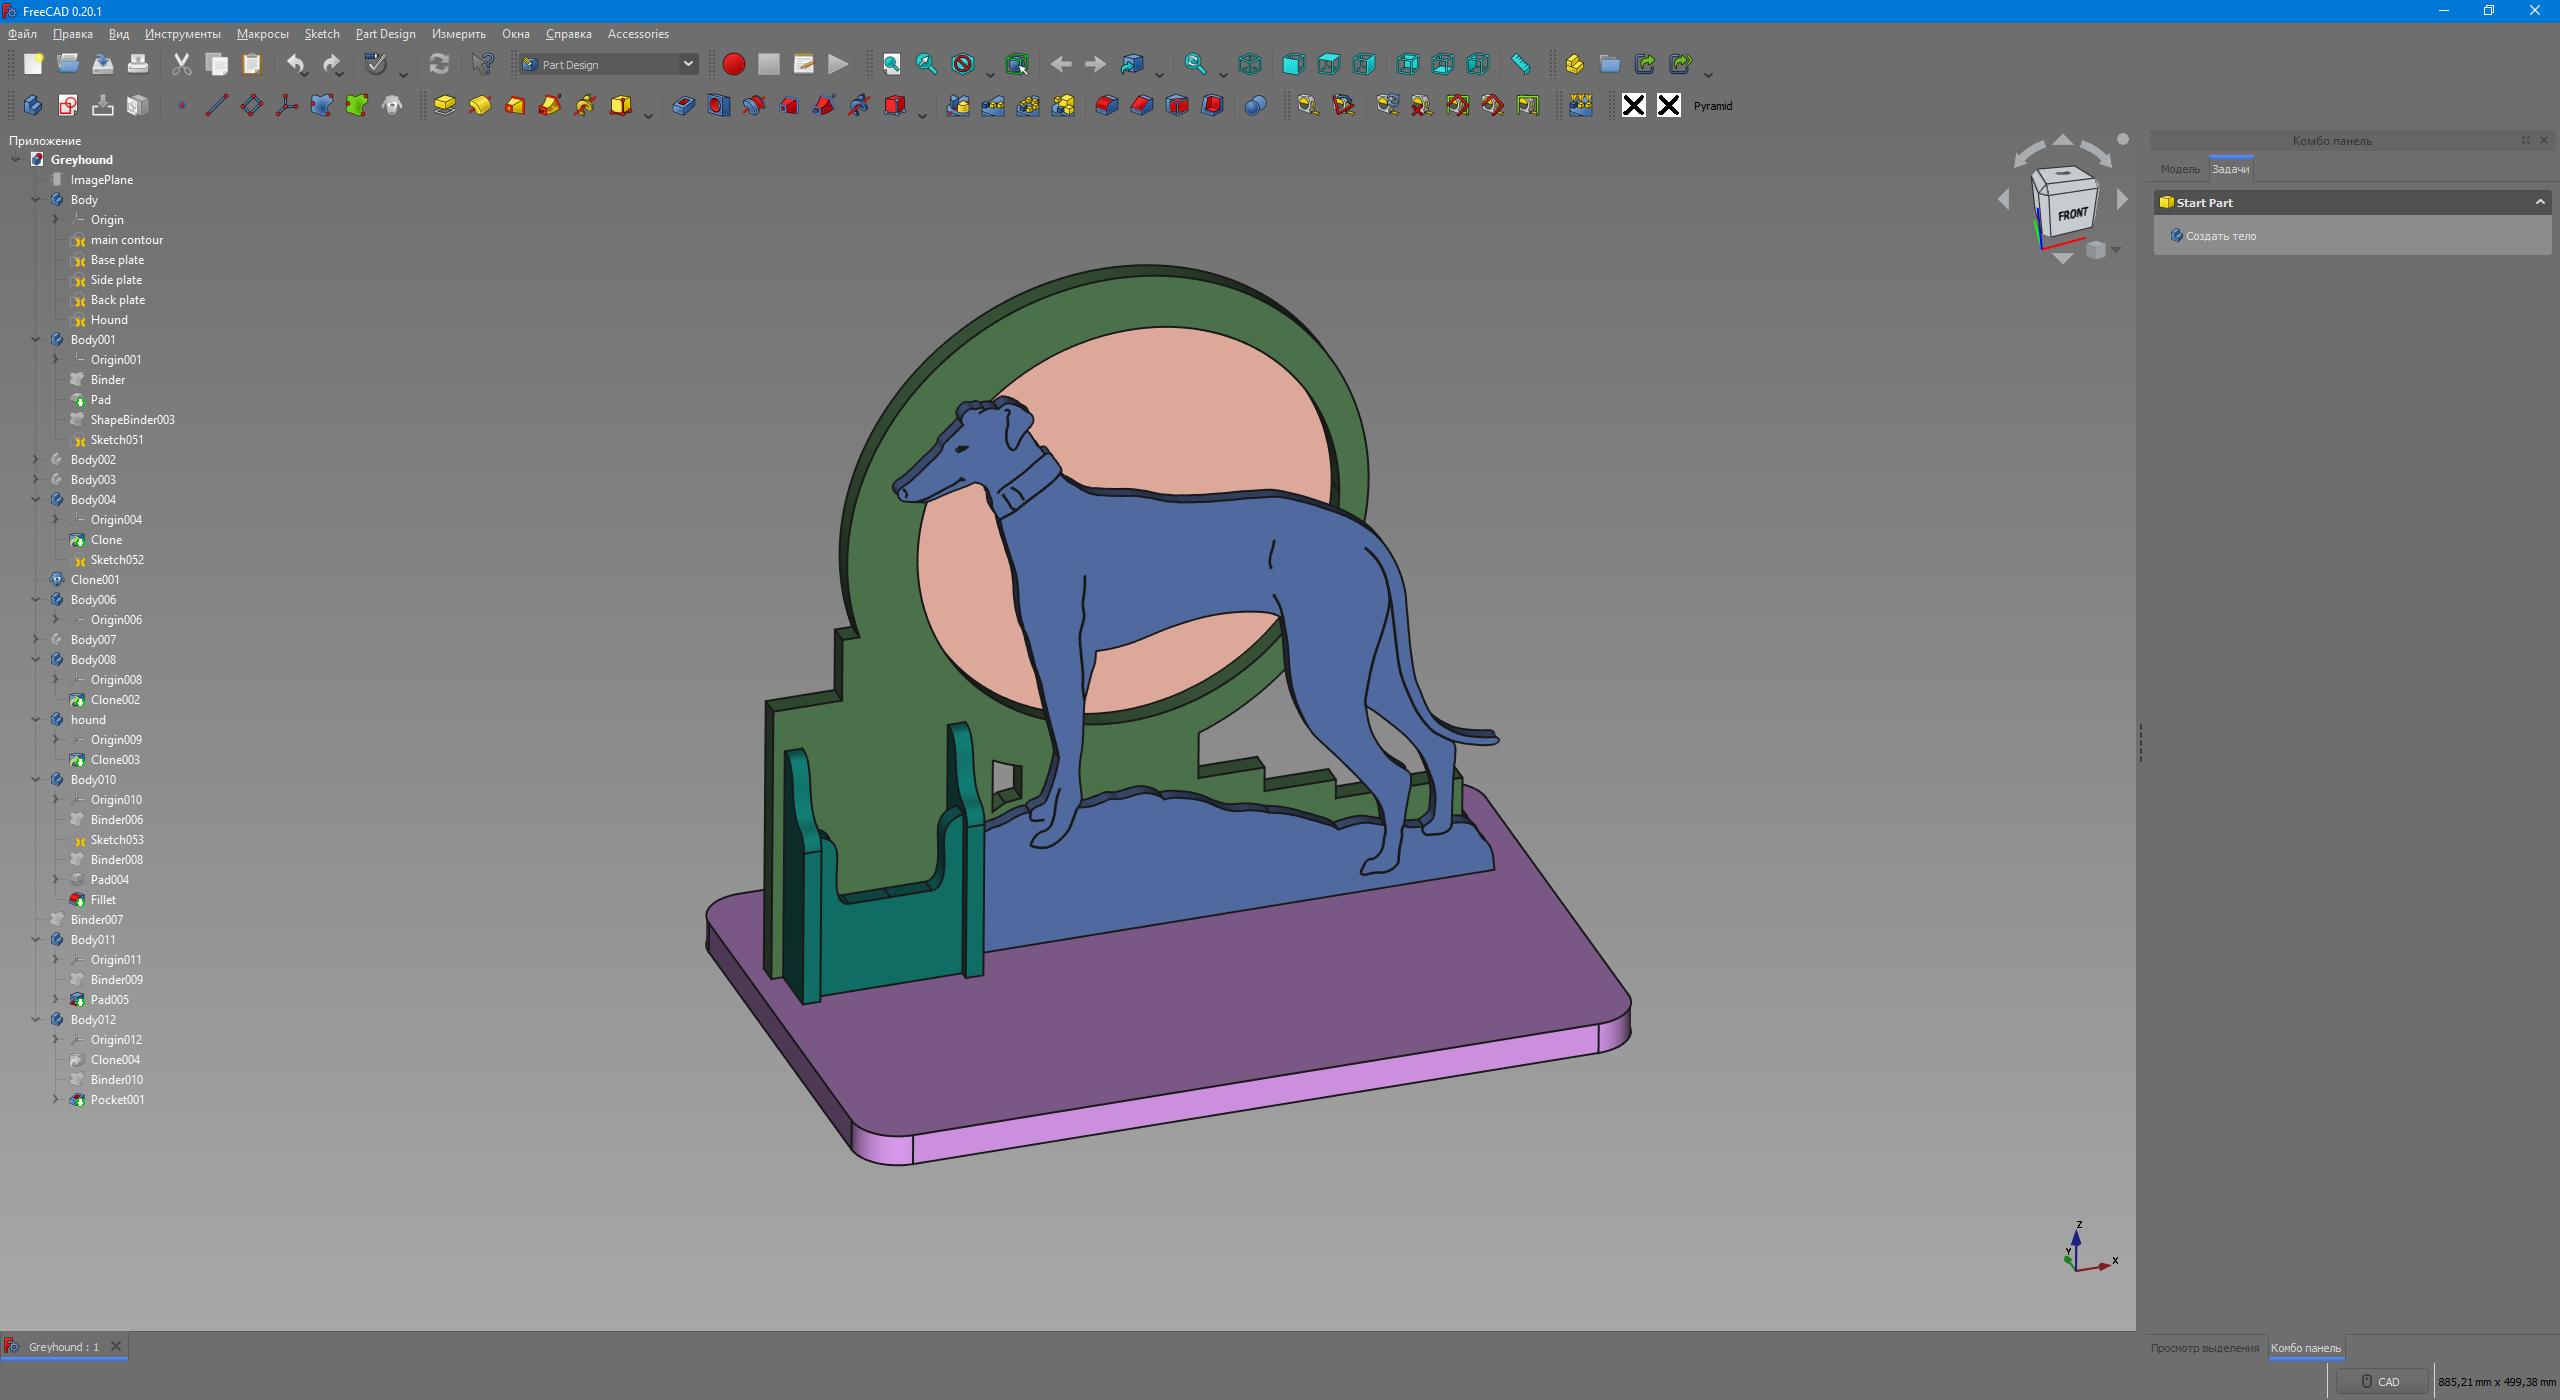Click the Boolean operation icon
Screen dimensions: 2560x1400
[x=1255, y=105]
